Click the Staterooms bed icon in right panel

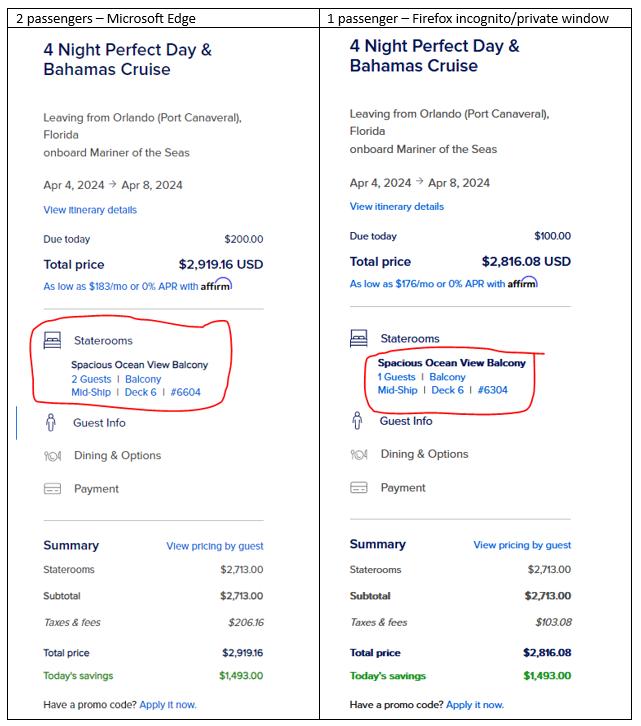pyautogui.click(x=359, y=338)
